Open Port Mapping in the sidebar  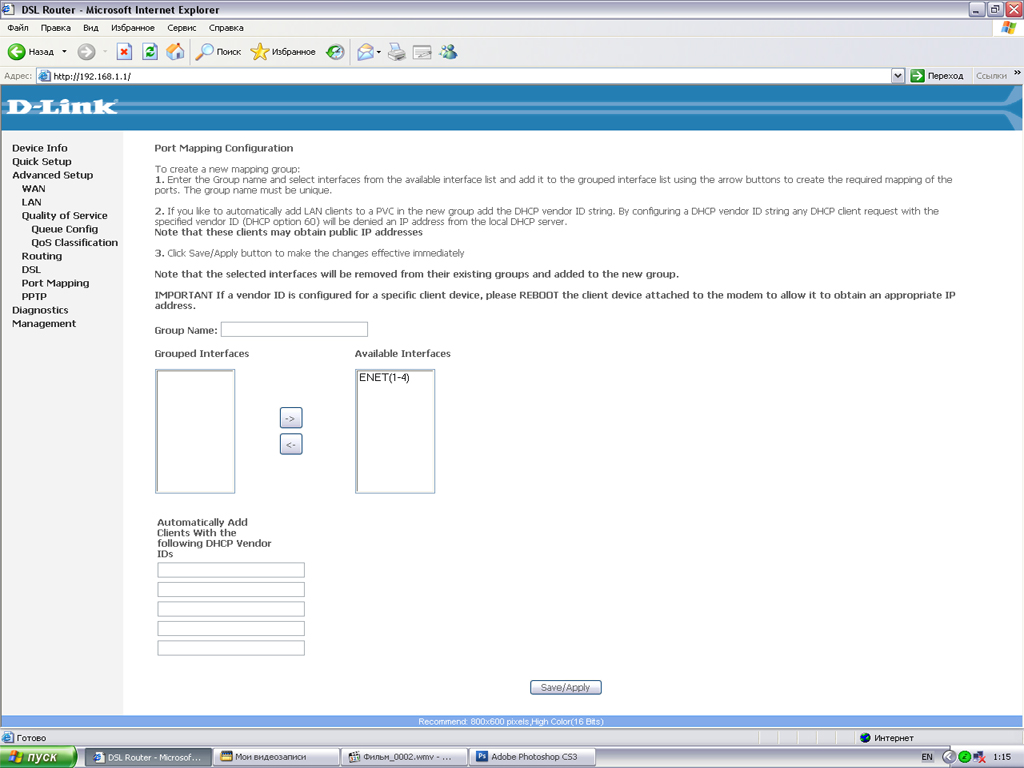pyautogui.click(x=55, y=283)
